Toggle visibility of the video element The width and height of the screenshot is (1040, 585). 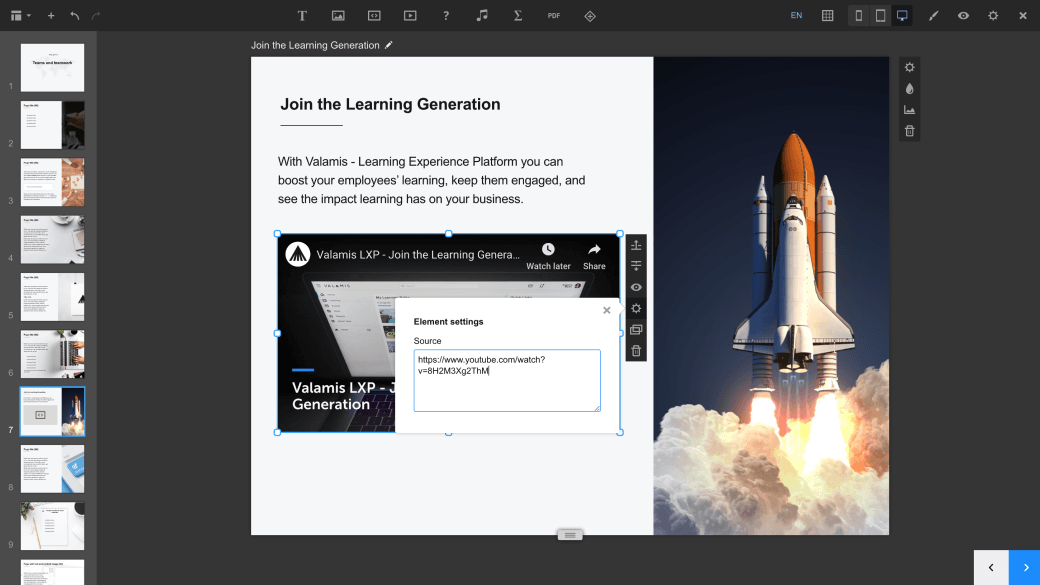[x=636, y=287]
